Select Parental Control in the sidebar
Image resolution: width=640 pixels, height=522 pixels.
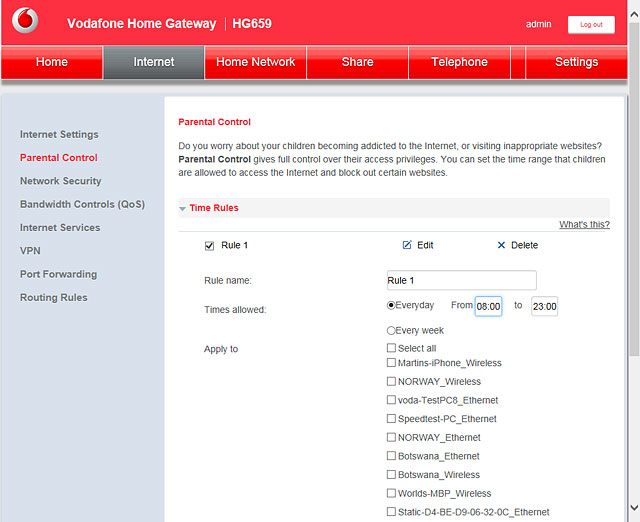pos(59,158)
